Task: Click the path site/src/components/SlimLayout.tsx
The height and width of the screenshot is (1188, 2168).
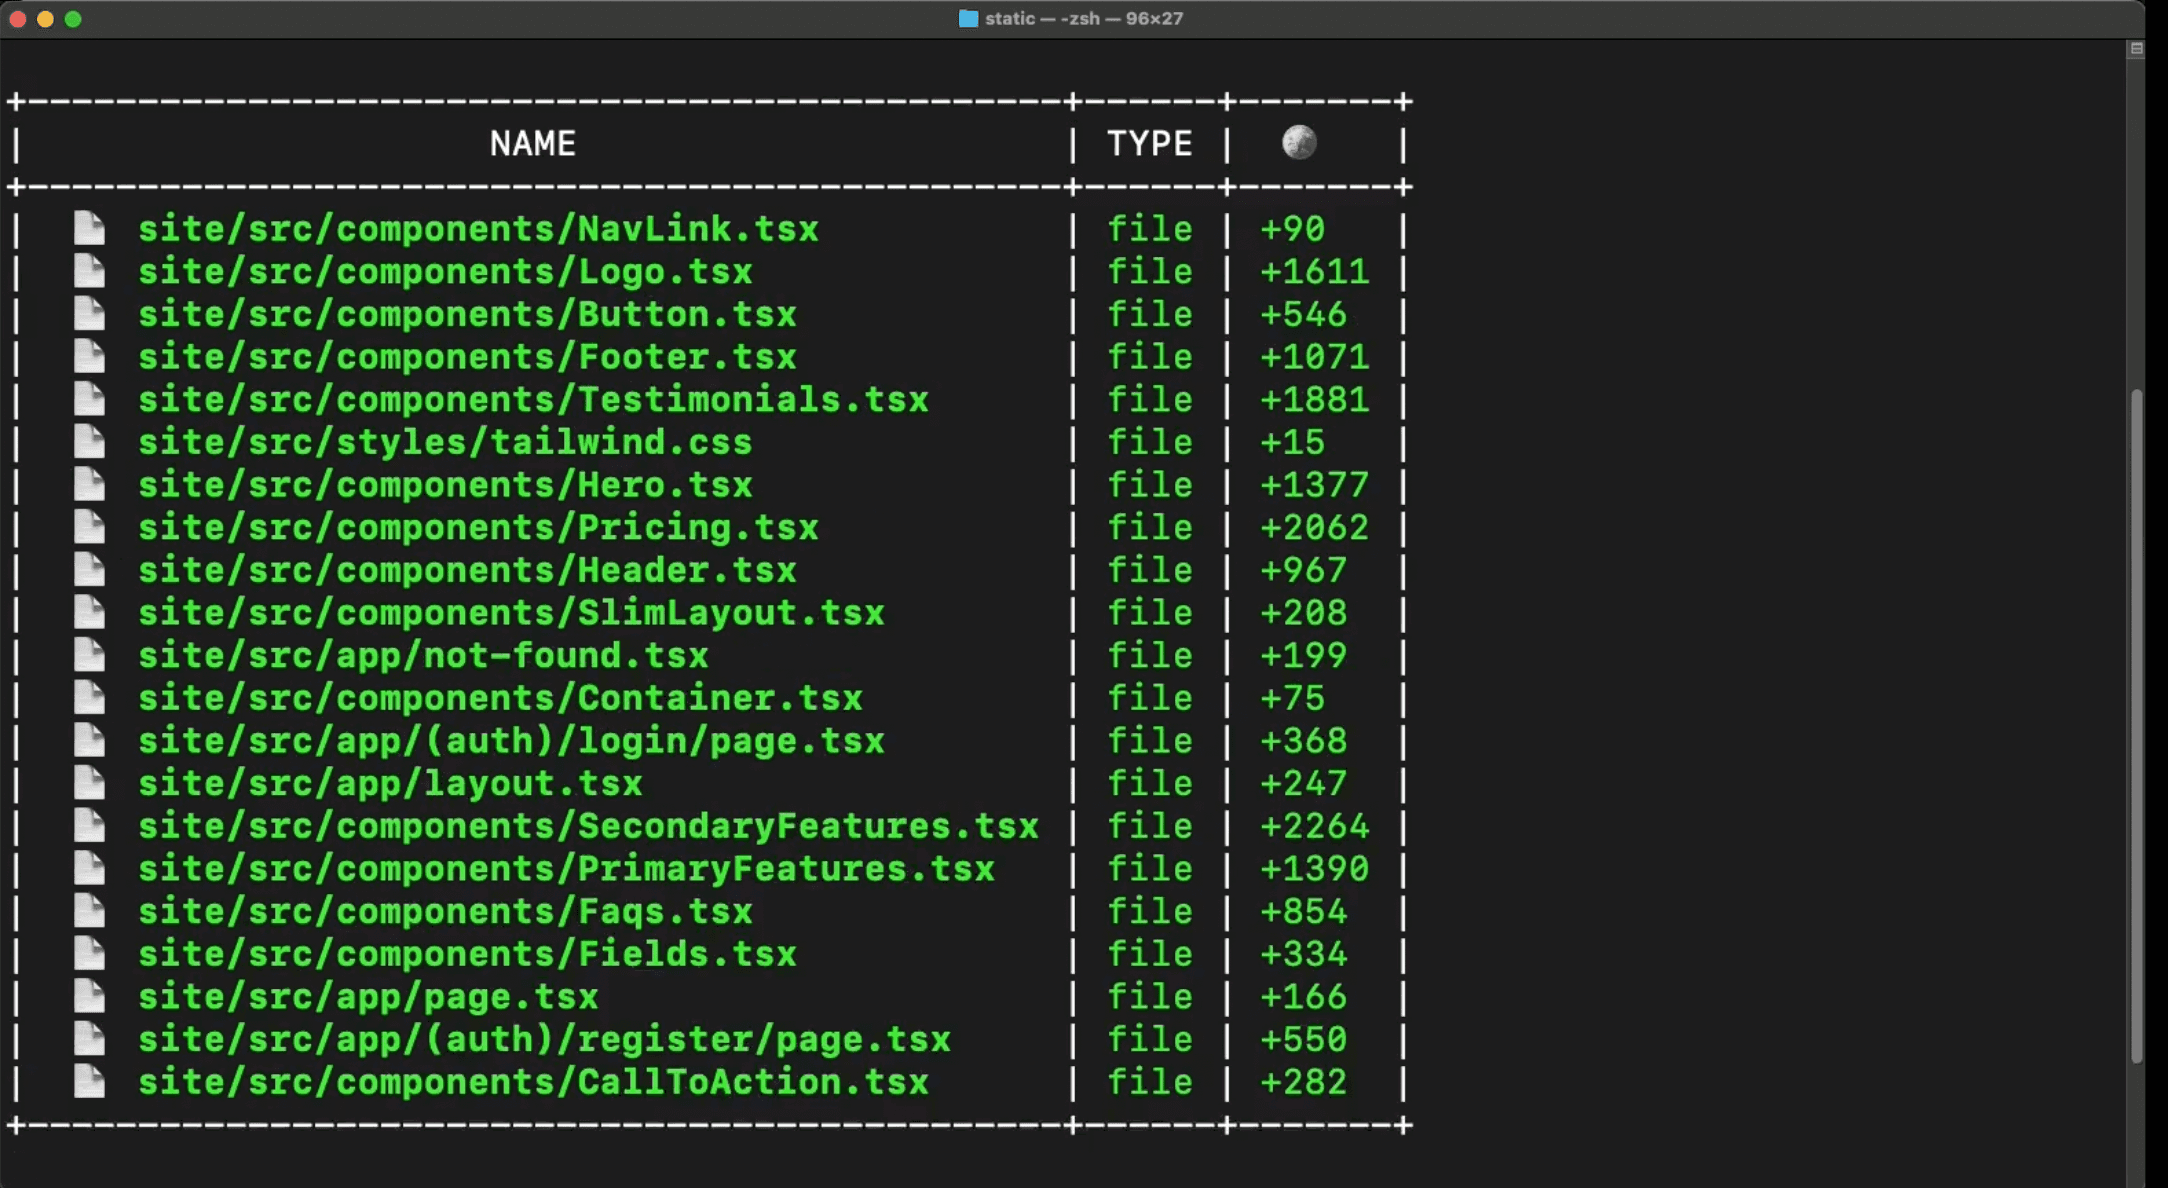Action: 511,613
